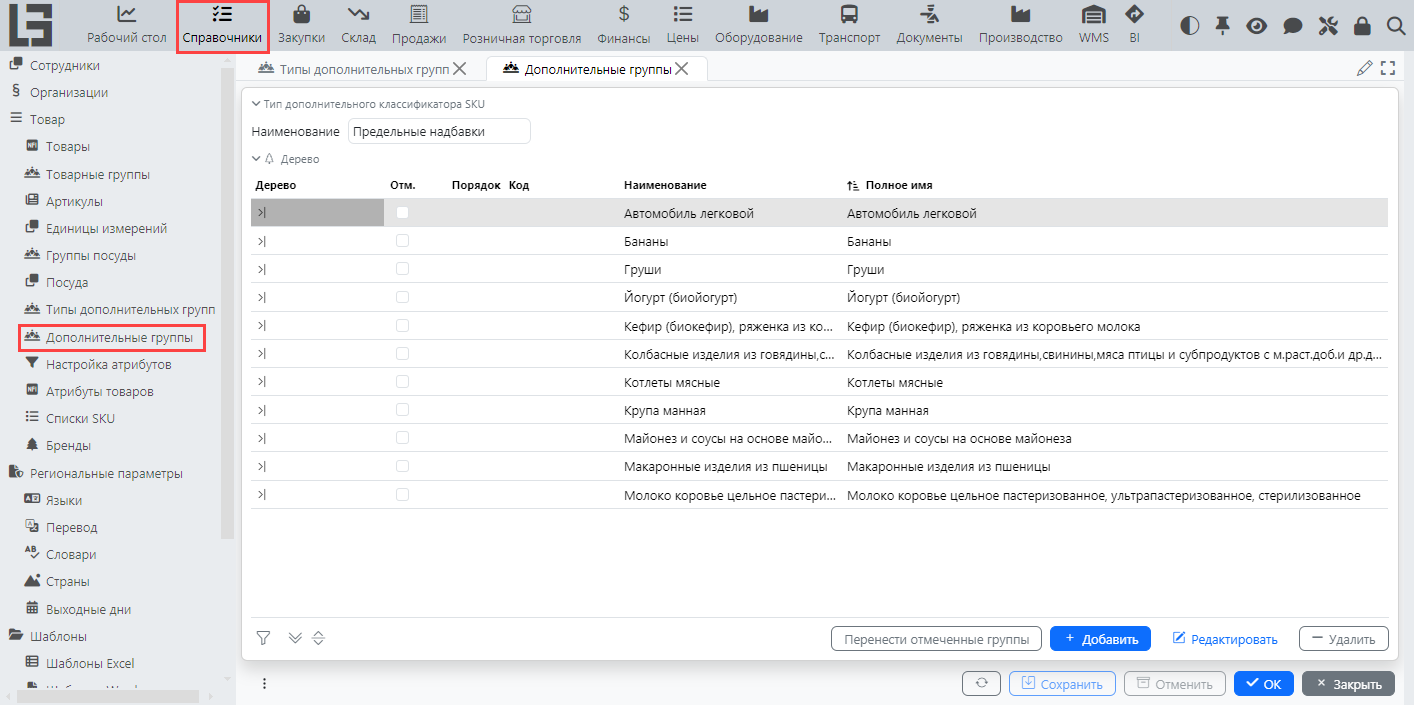Mark the checkbox in the Груши row
Image resolution: width=1414 pixels, height=705 pixels.
click(x=402, y=269)
